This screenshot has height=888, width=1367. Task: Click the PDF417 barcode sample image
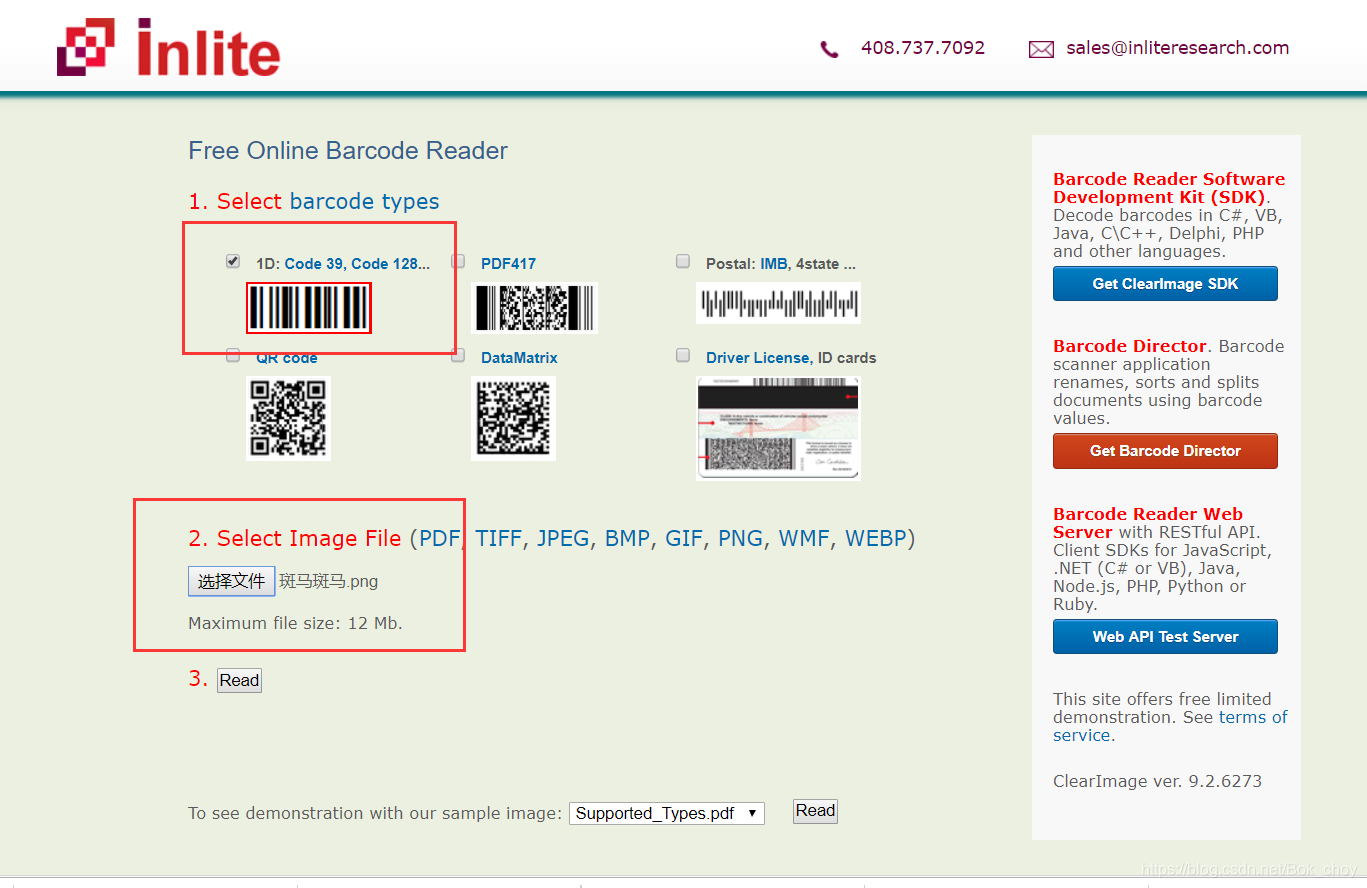[534, 307]
